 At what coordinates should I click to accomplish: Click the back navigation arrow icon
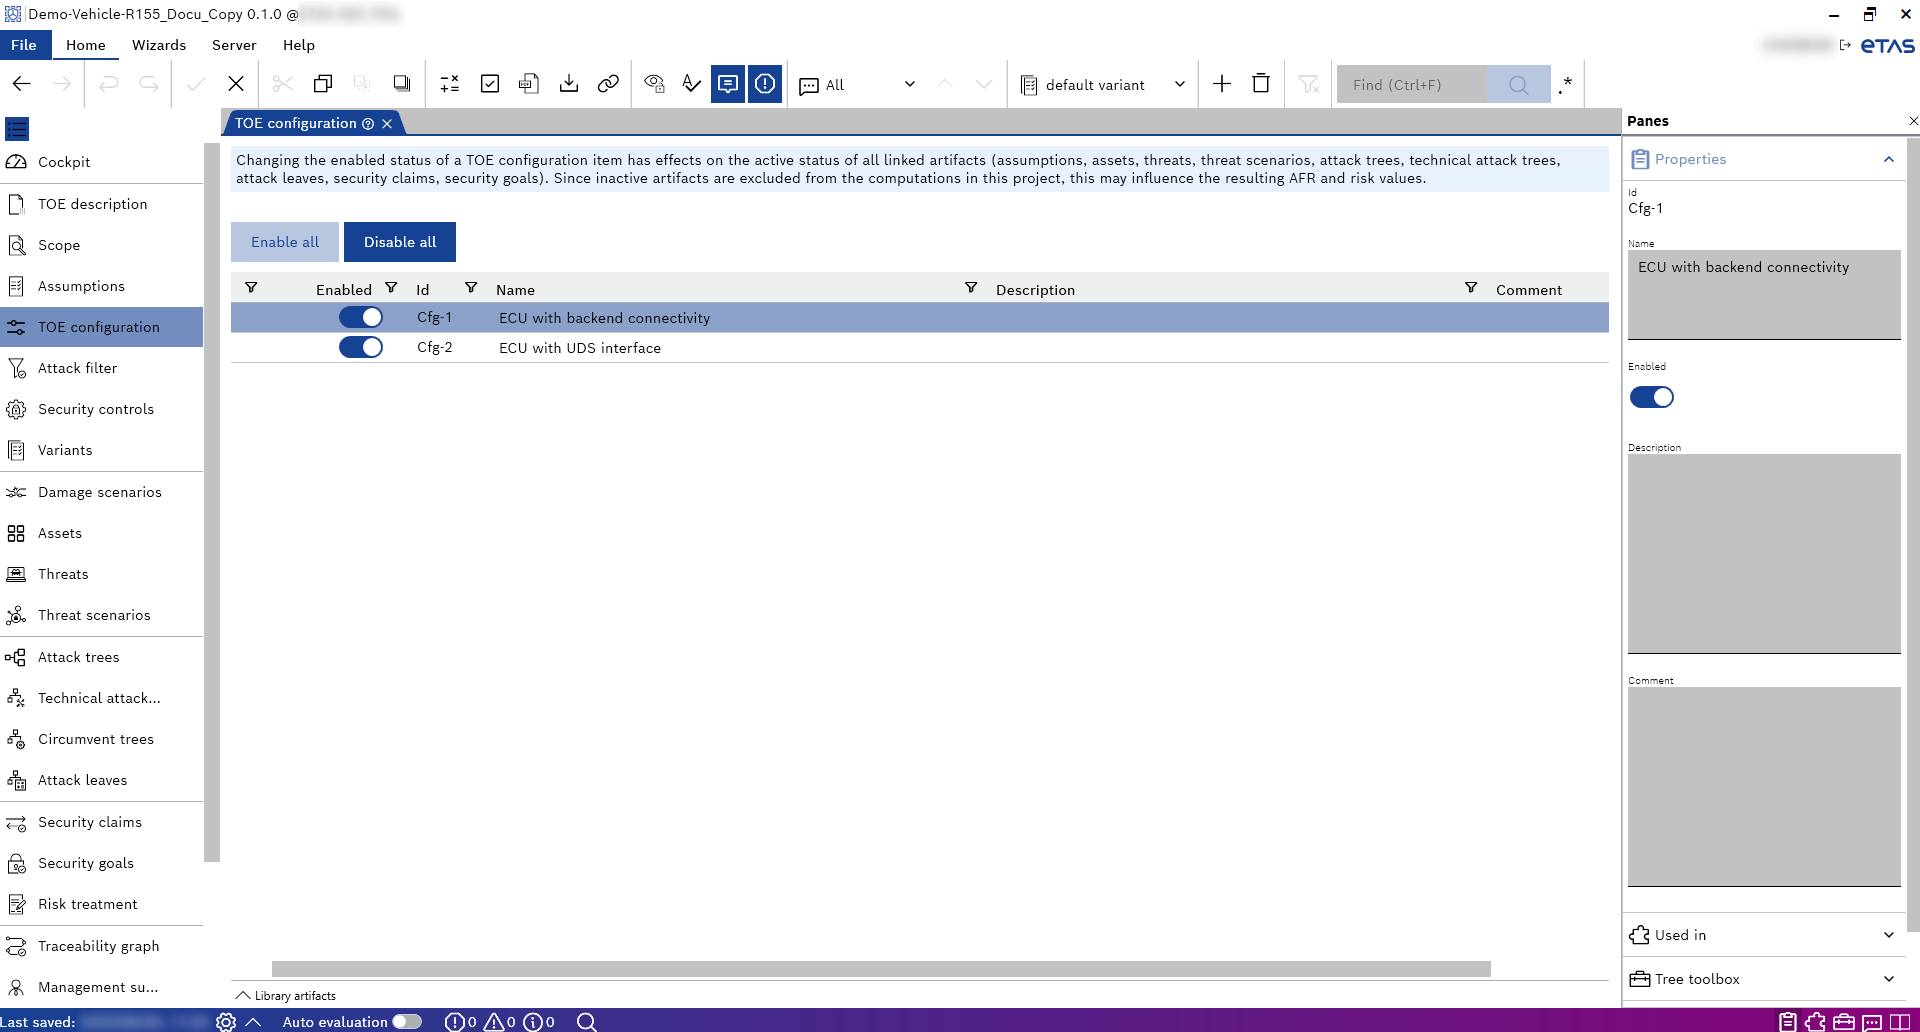(22, 84)
